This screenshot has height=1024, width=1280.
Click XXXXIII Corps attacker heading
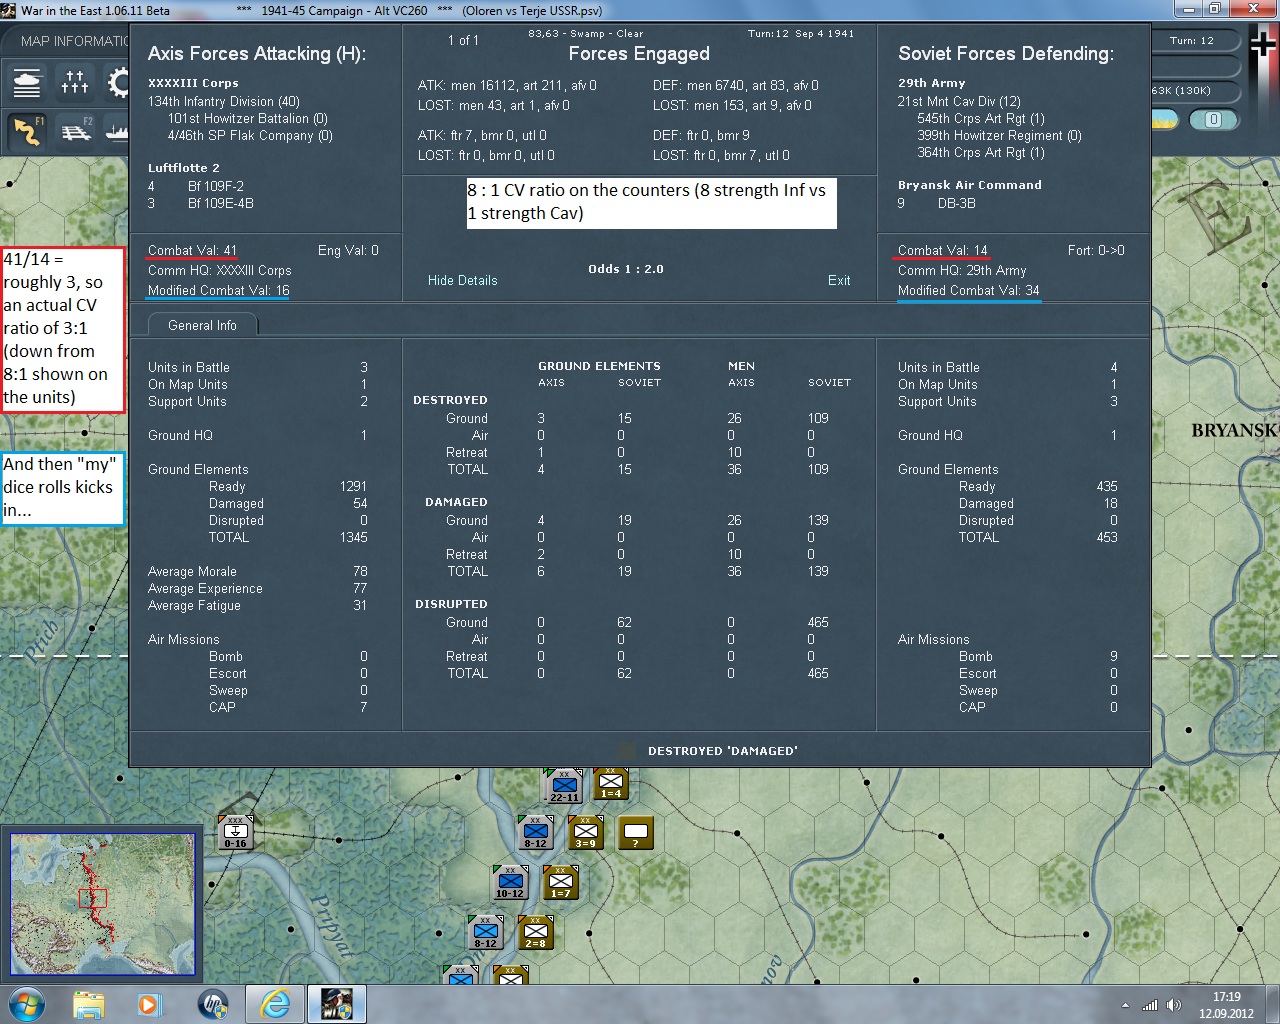click(193, 84)
